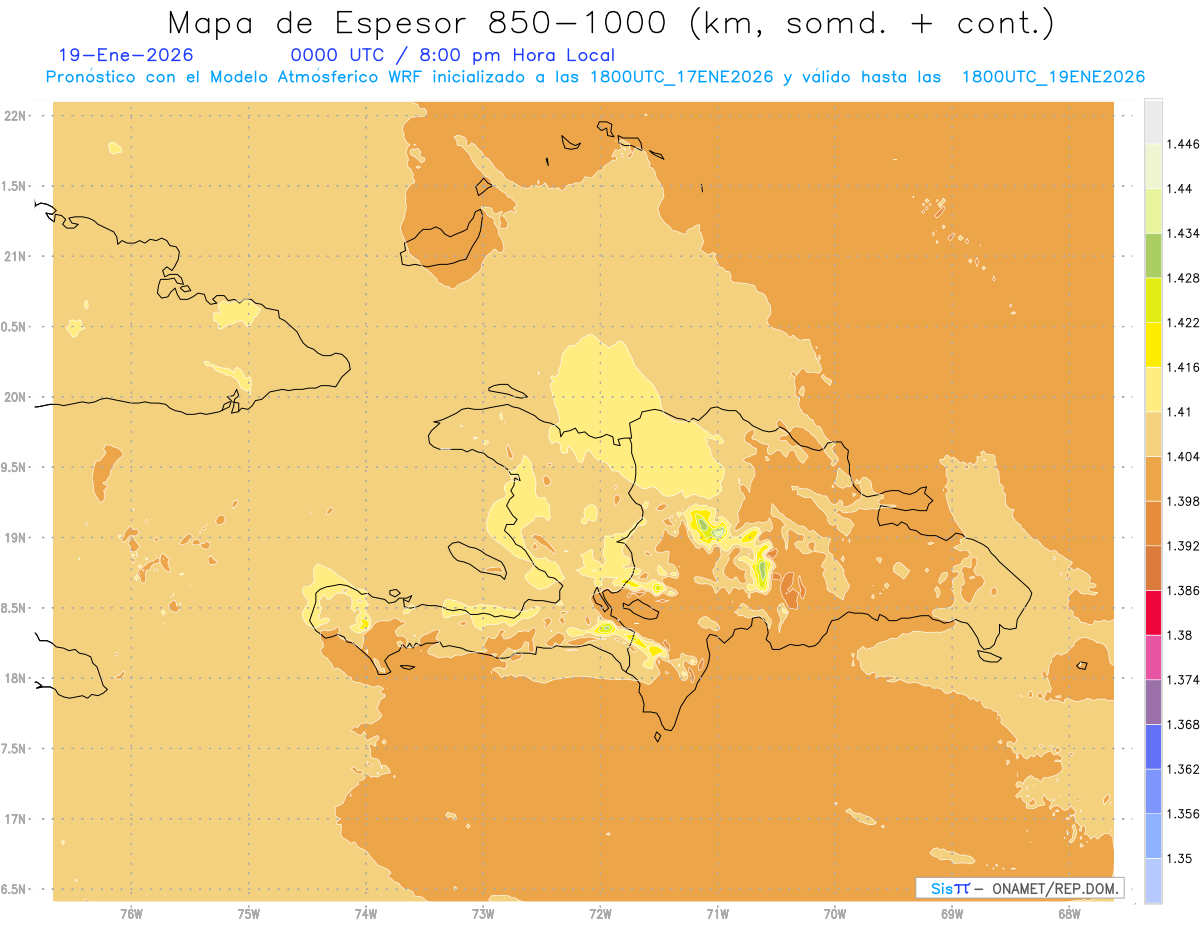Click the color bar label "1.374"
The width and height of the screenshot is (1200, 927).
pyautogui.click(x=1182, y=680)
